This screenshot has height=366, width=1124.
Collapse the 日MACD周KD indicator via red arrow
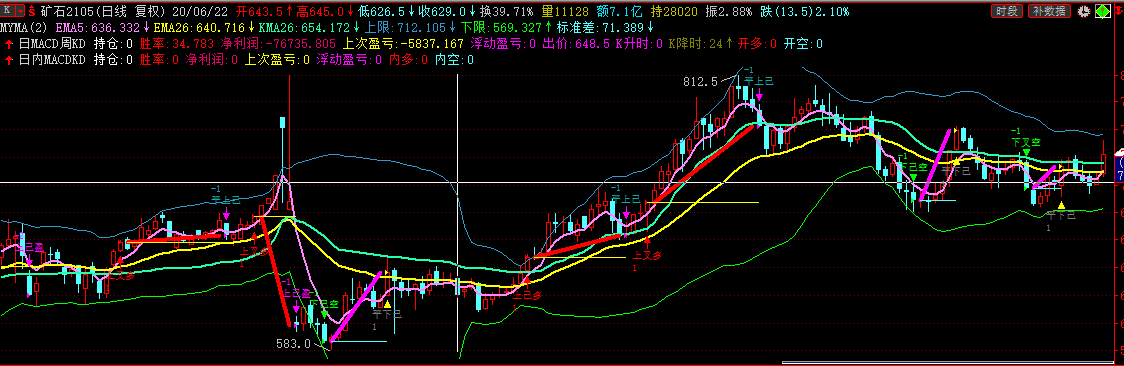[8, 44]
